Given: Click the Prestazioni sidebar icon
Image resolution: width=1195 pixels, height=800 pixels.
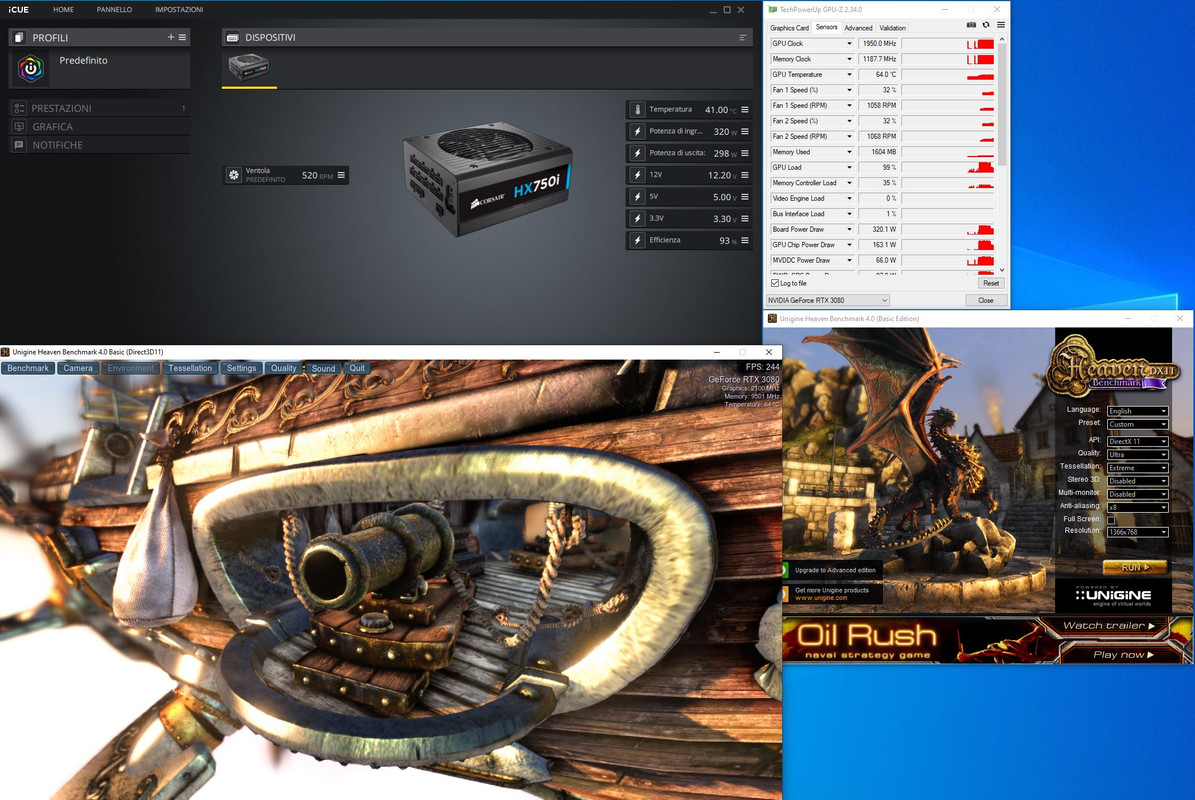Looking at the screenshot, I should 19,108.
